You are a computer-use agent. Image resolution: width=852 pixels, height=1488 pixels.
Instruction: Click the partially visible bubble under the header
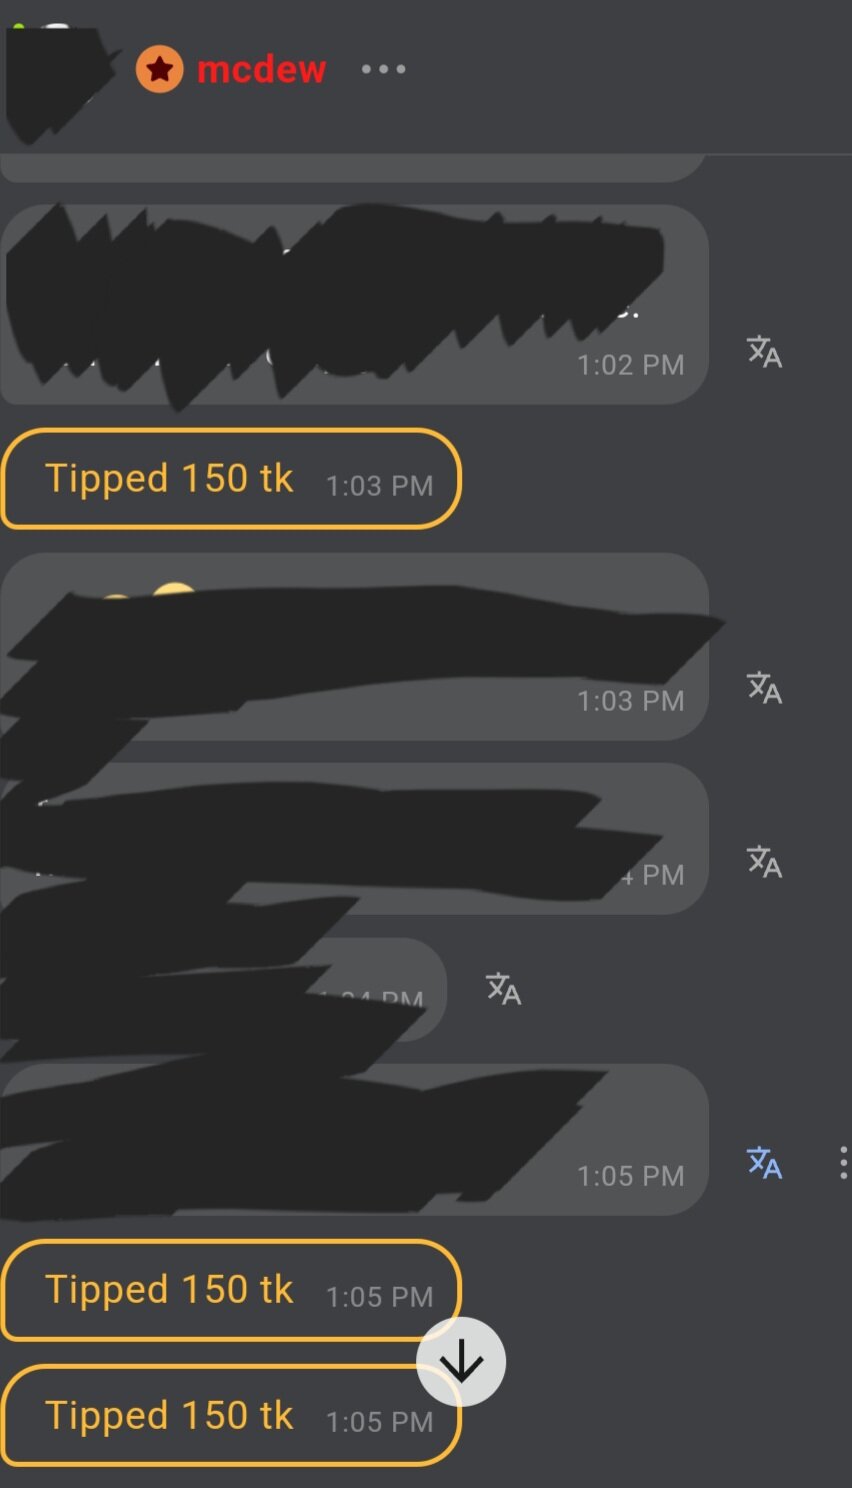tap(354, 168)
